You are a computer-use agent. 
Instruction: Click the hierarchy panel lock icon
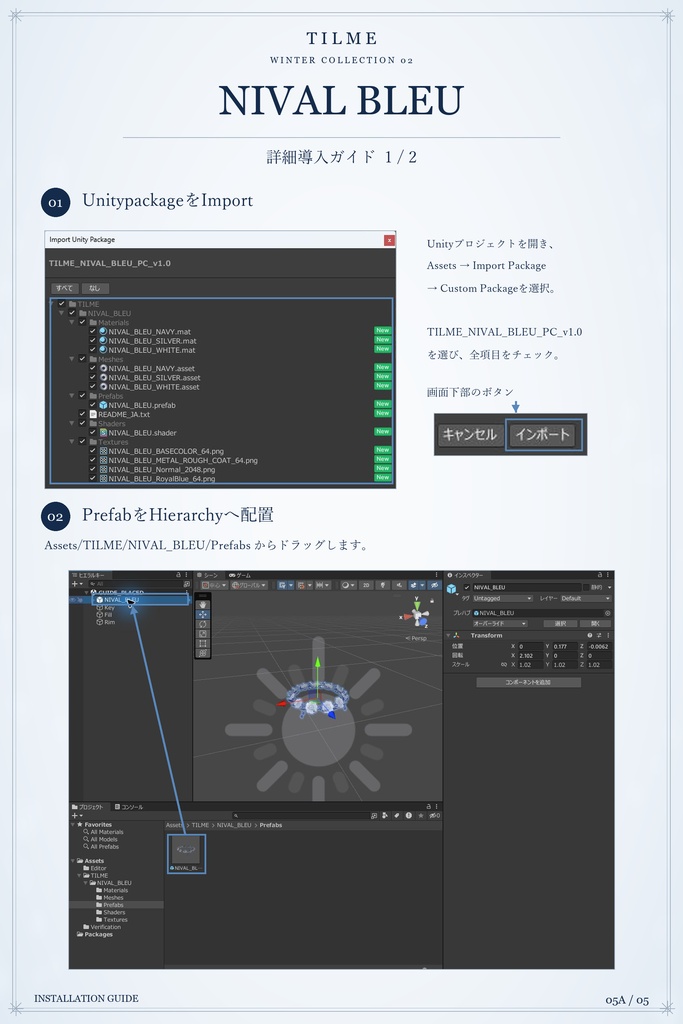pos(178,575)
